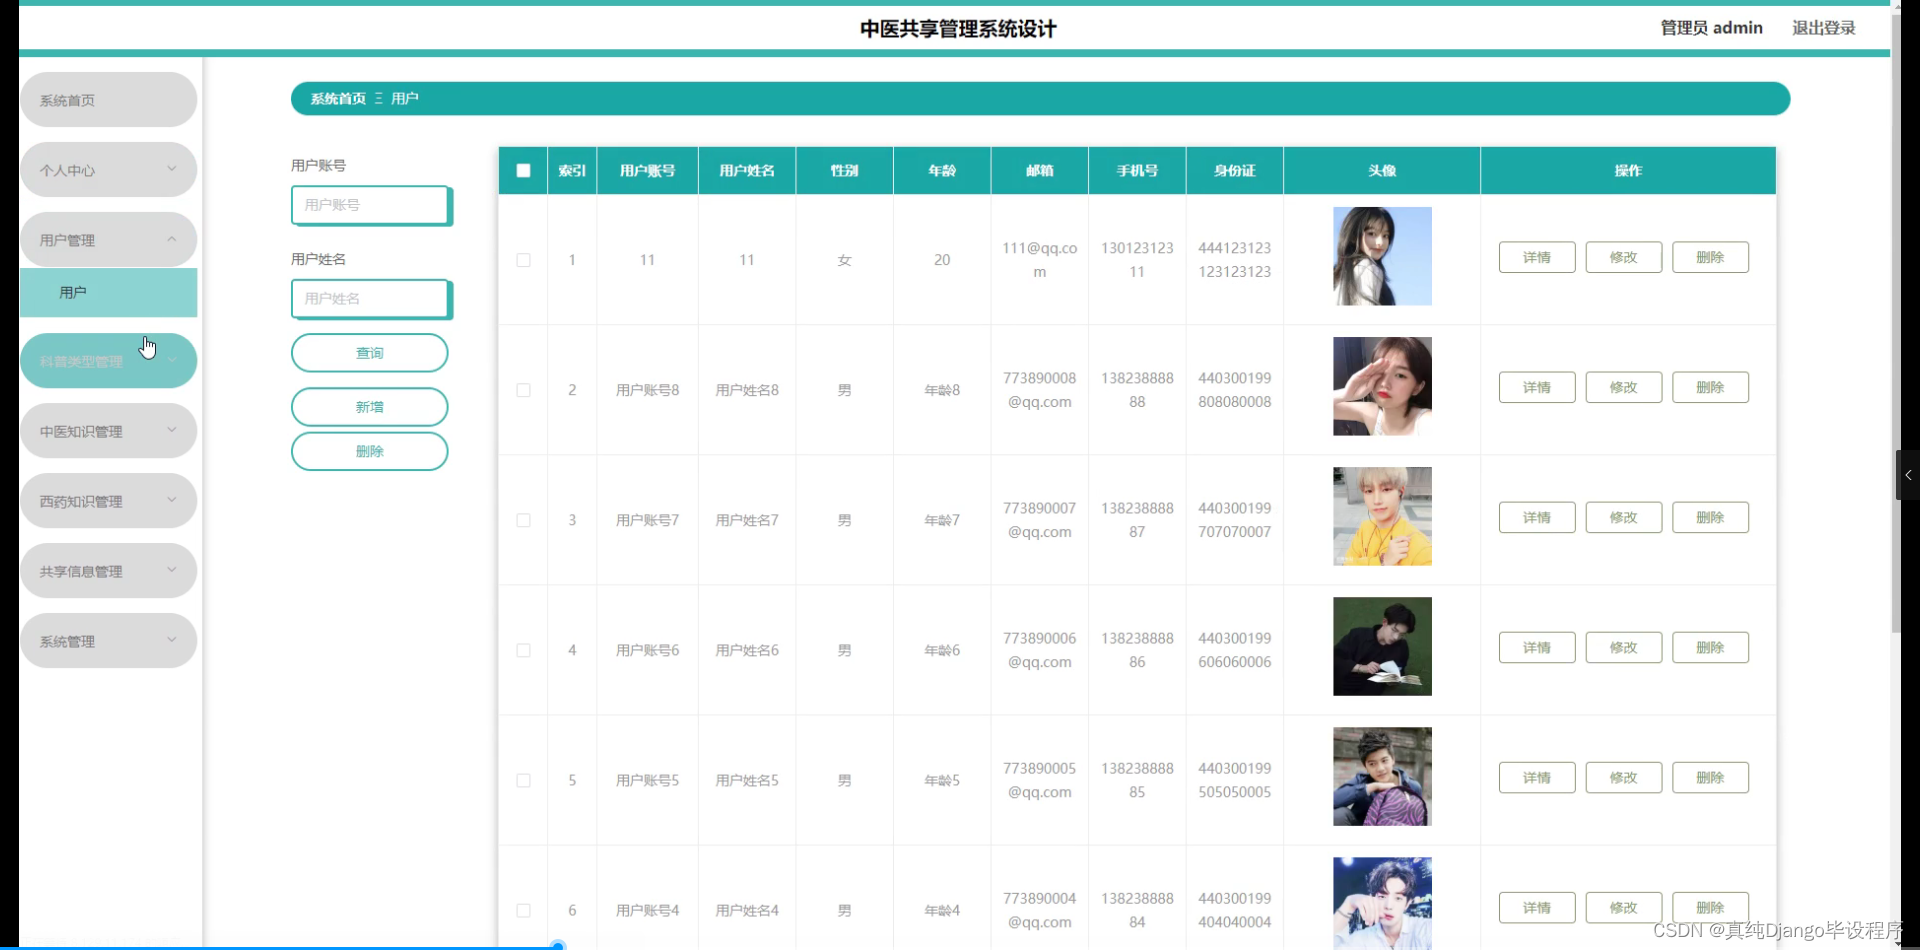The width and height of the screenshot is (1920, 950).
Task: Expand the 中医知识管理 sidebar section
Action: point(107,430)
